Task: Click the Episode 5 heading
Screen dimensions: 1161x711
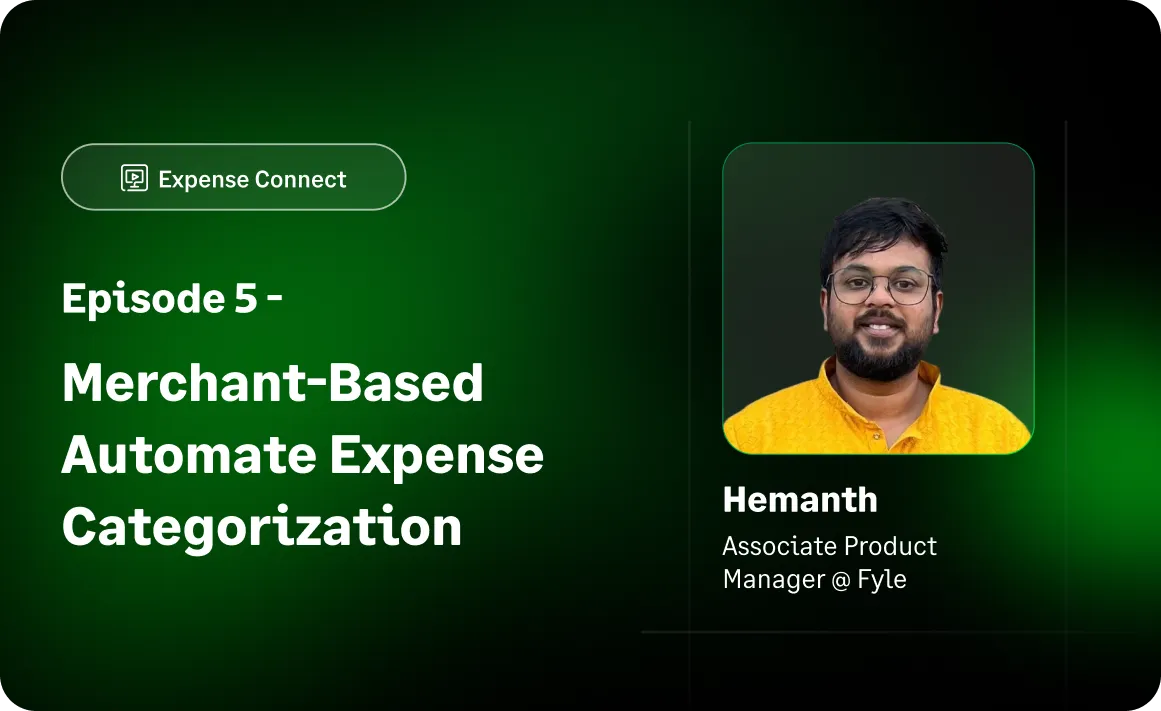Action: click(172, 297)
